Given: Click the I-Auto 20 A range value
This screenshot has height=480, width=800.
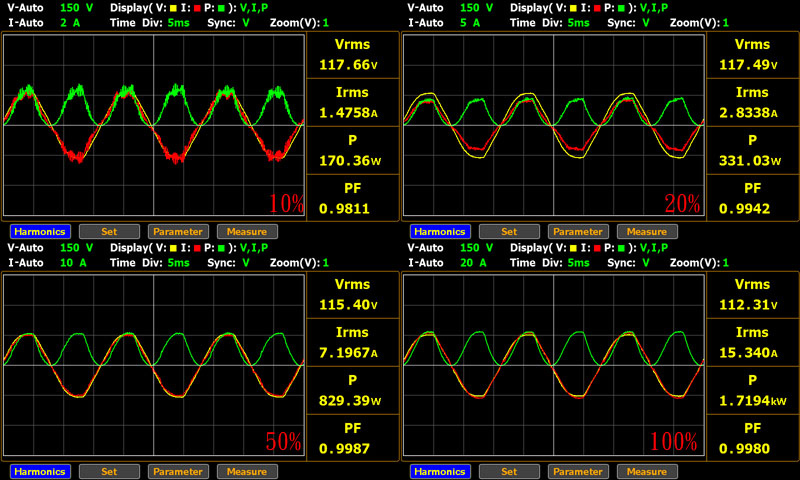Looking at the screenshot, I should click(x=473, y=263).
